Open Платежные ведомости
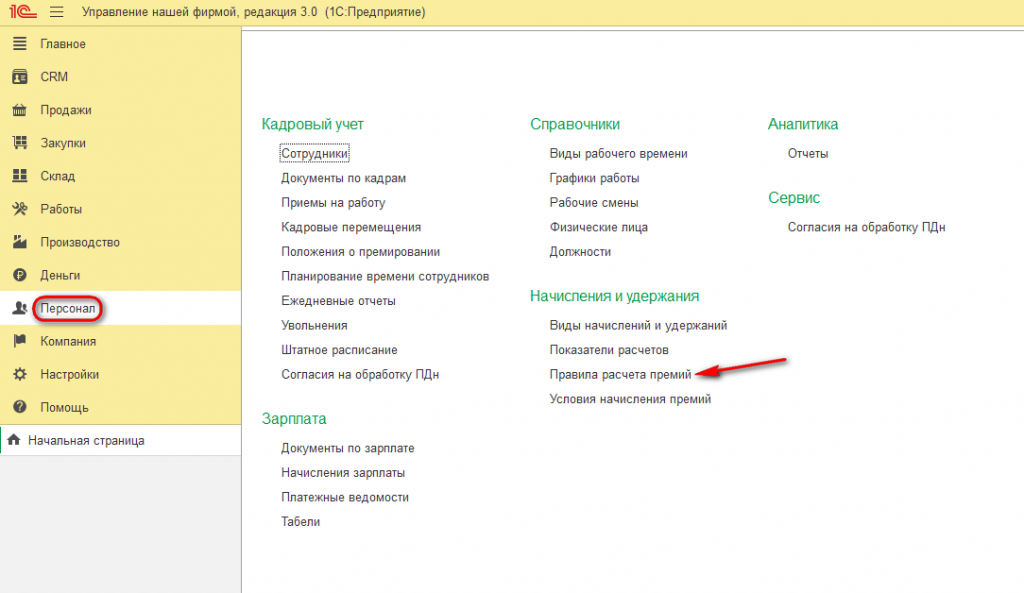The height and width of the screenshot is (593, 1024). click(x=345, y=497)
